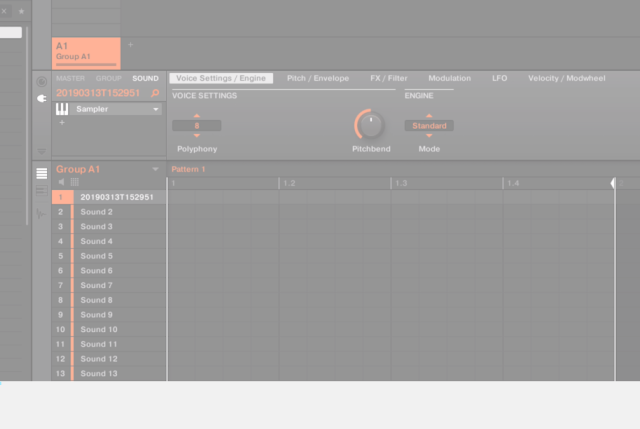Screen dimensions: 640x429
Task: Add a plug-in slot below Sampler
Action: [62, 122]
